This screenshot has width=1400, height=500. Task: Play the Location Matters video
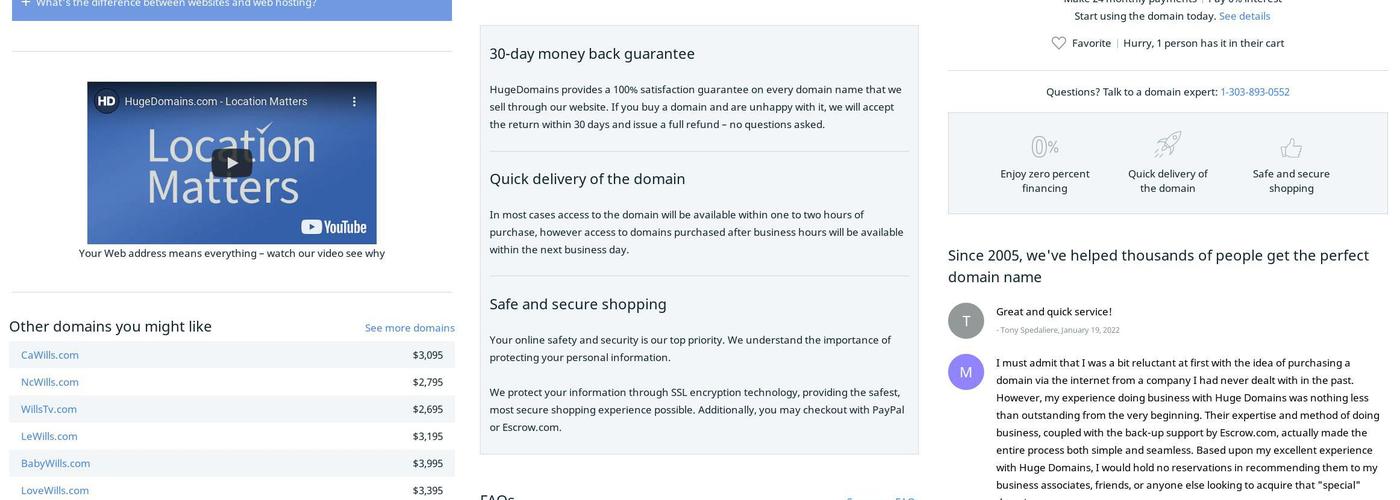coord(231,163)
